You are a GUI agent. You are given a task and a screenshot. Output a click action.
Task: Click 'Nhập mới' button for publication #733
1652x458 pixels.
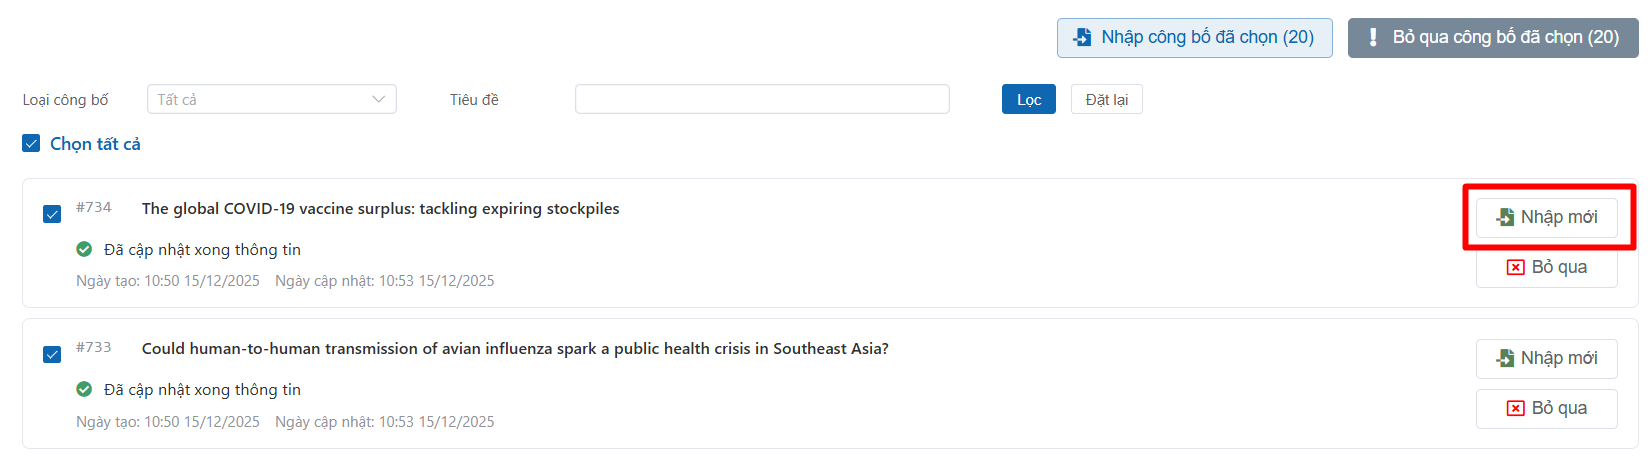[1546, 359]
